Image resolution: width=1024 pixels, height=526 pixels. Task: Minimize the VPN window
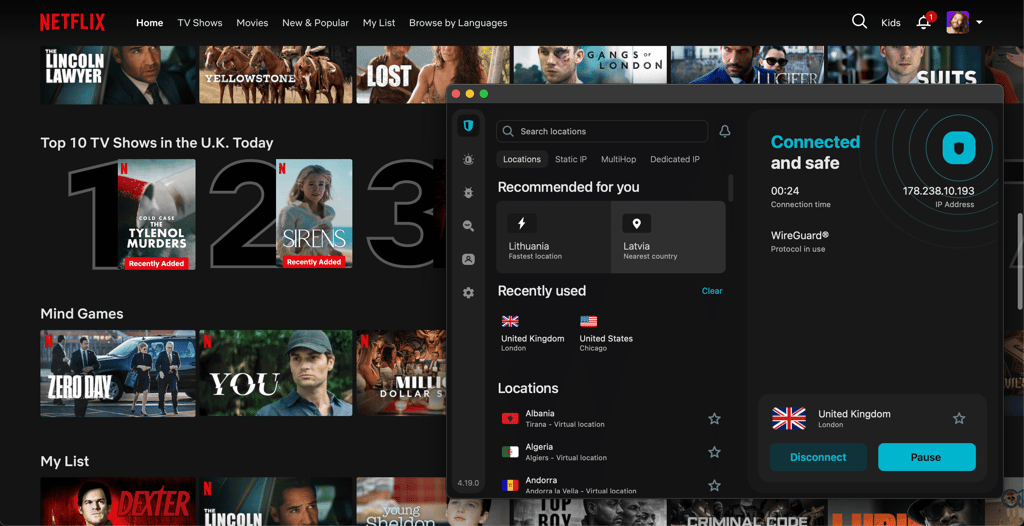coord(470,94)
